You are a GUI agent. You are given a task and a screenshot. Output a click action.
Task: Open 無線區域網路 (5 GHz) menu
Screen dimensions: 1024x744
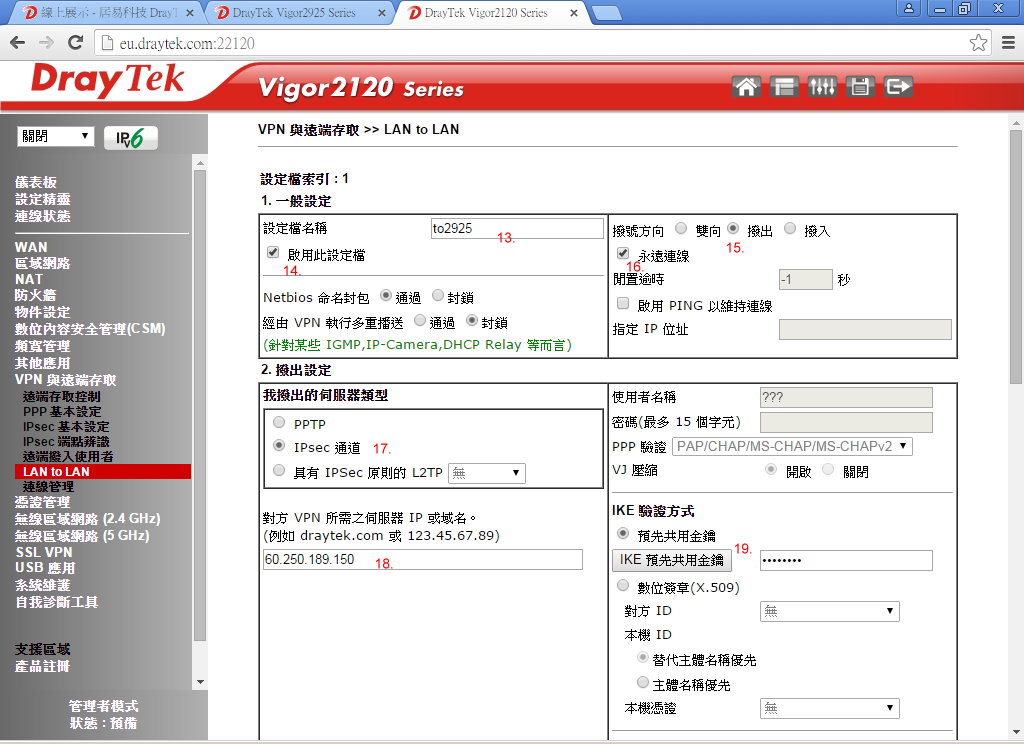coord(82,536)
